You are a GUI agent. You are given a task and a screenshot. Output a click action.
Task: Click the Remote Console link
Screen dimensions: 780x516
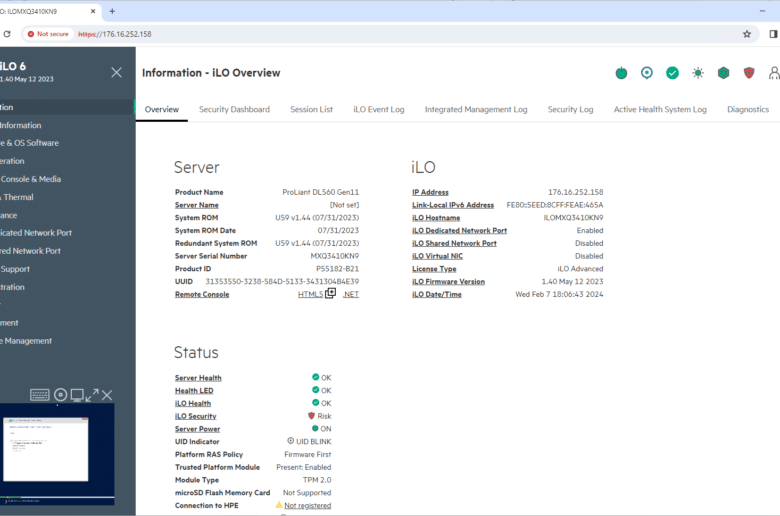tap(202, 295)
